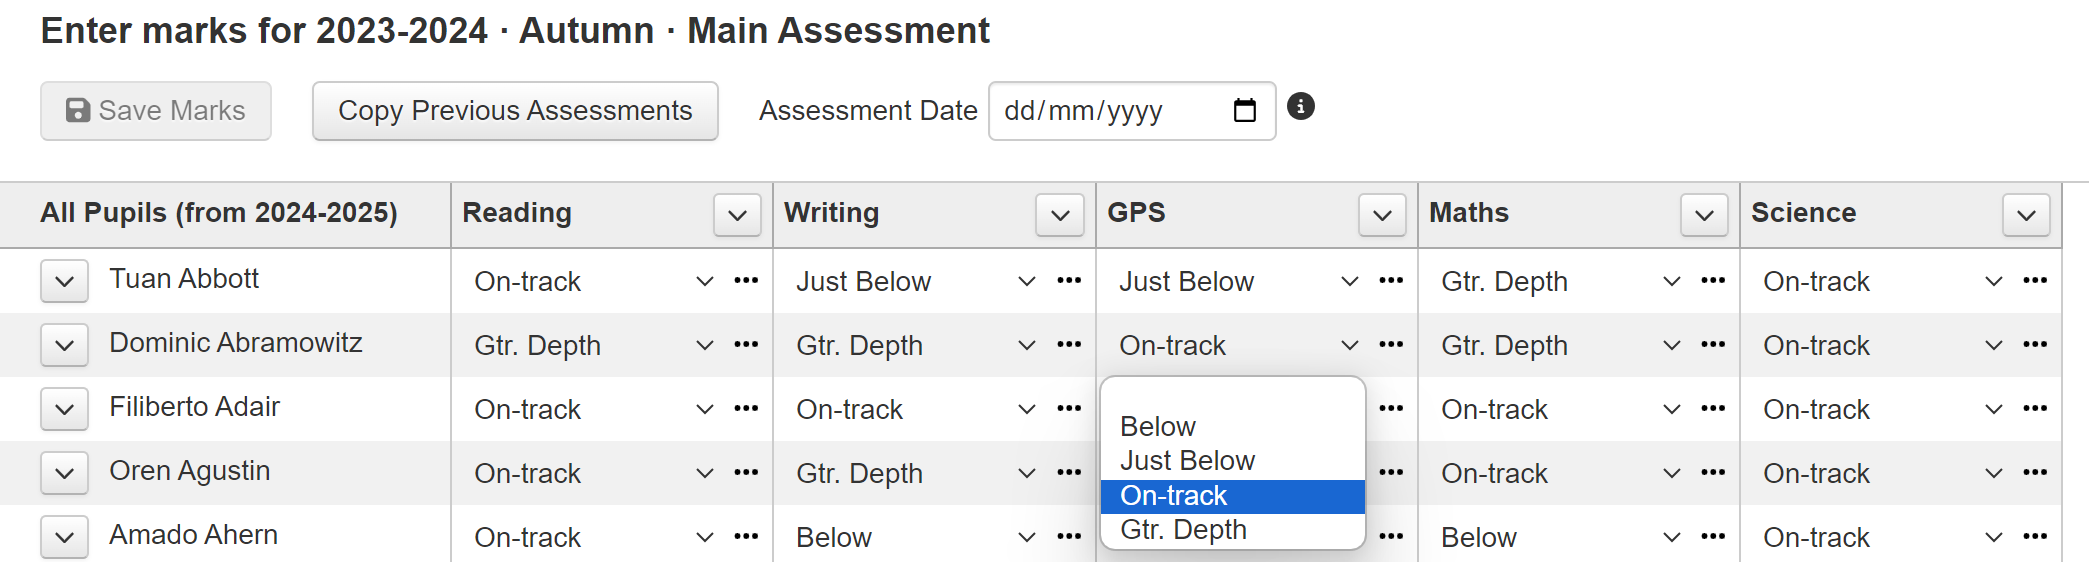Open ellipsis menu for Amado Ahern's Reading mark
The image size is (2090, 562).
746,536
